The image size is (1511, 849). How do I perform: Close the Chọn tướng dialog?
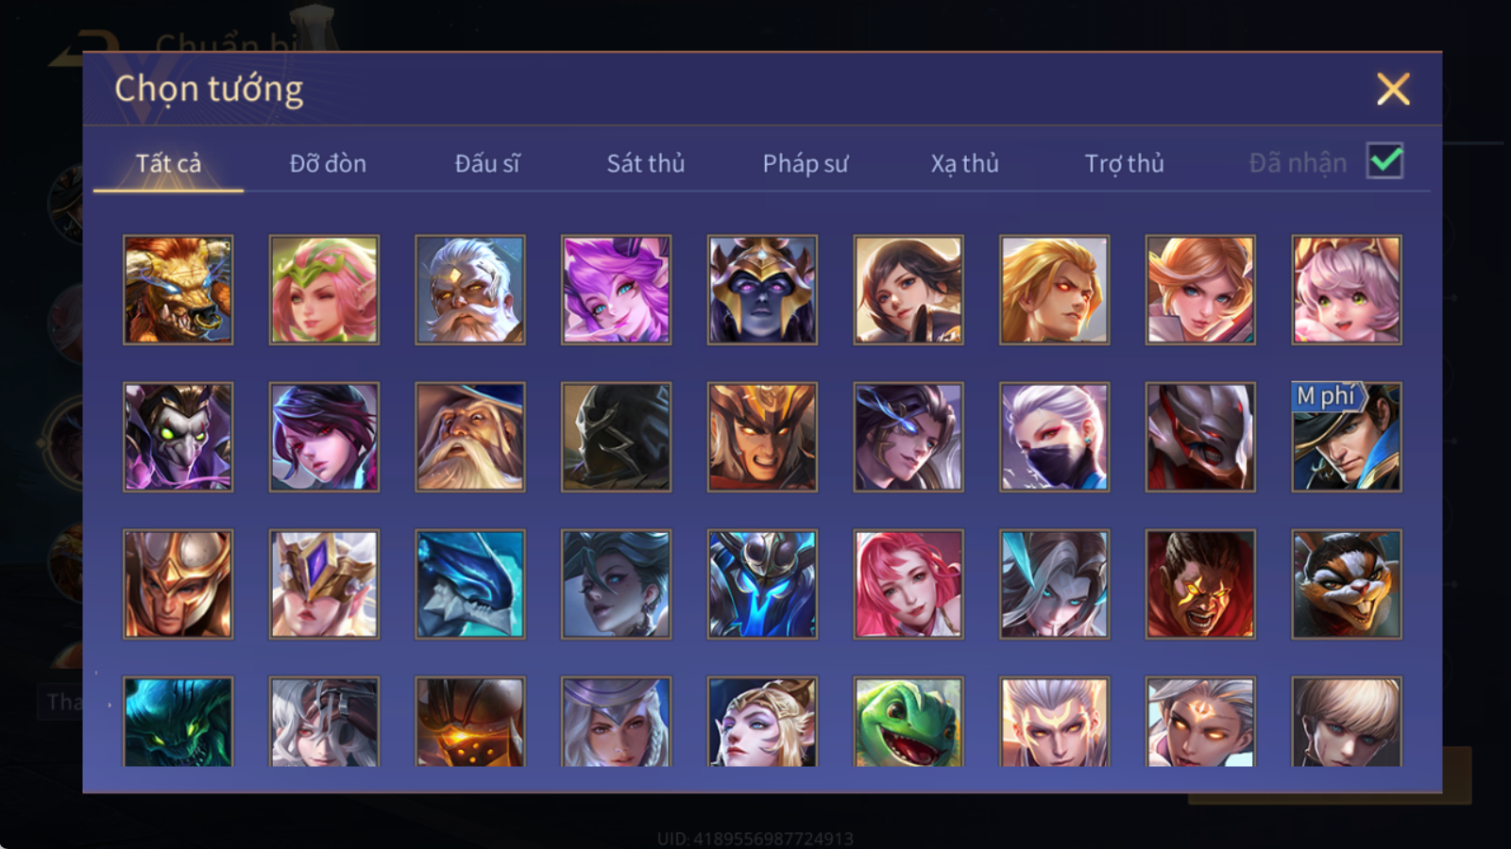[x=1393, y=89]
